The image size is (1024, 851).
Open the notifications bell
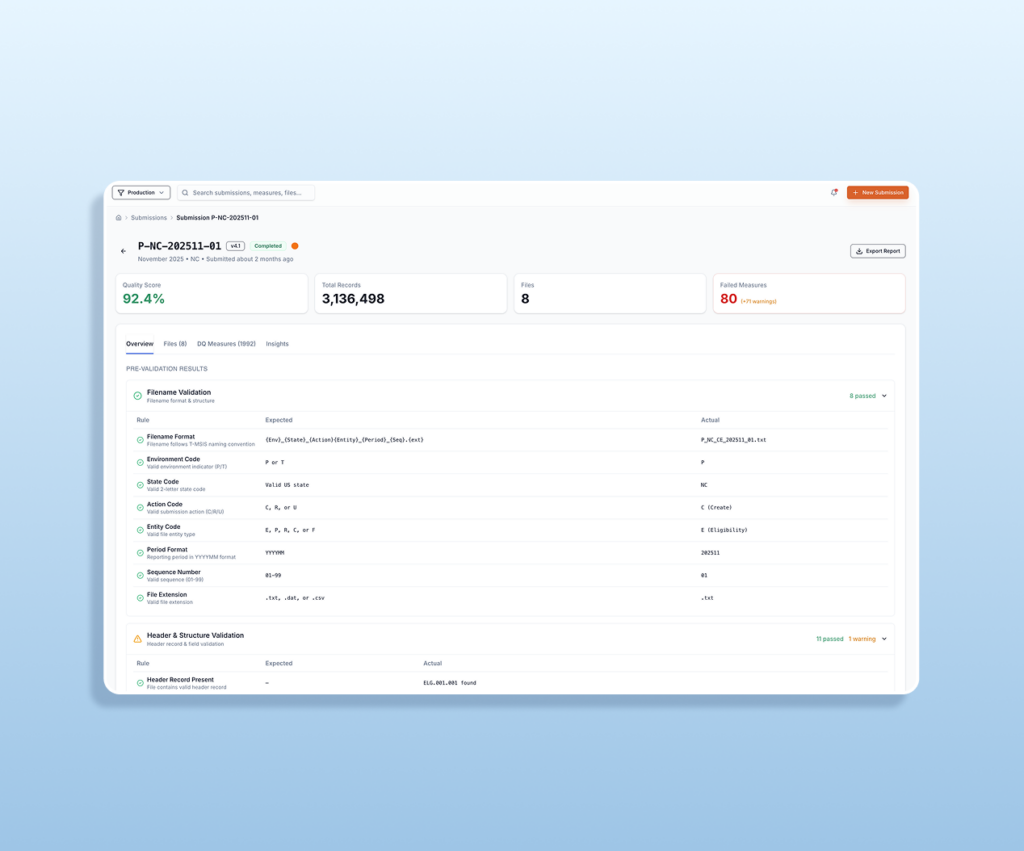pyautogui.click(x=834, y=192)
